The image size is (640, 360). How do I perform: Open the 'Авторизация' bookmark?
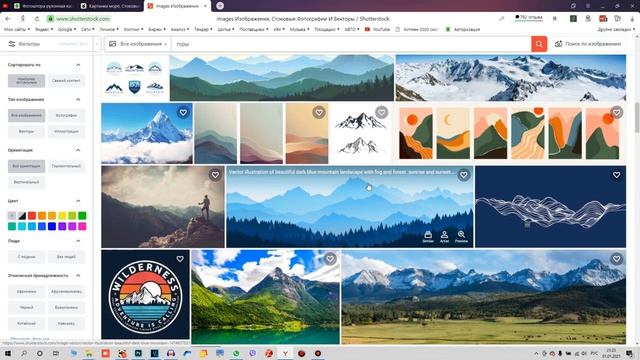463,29
